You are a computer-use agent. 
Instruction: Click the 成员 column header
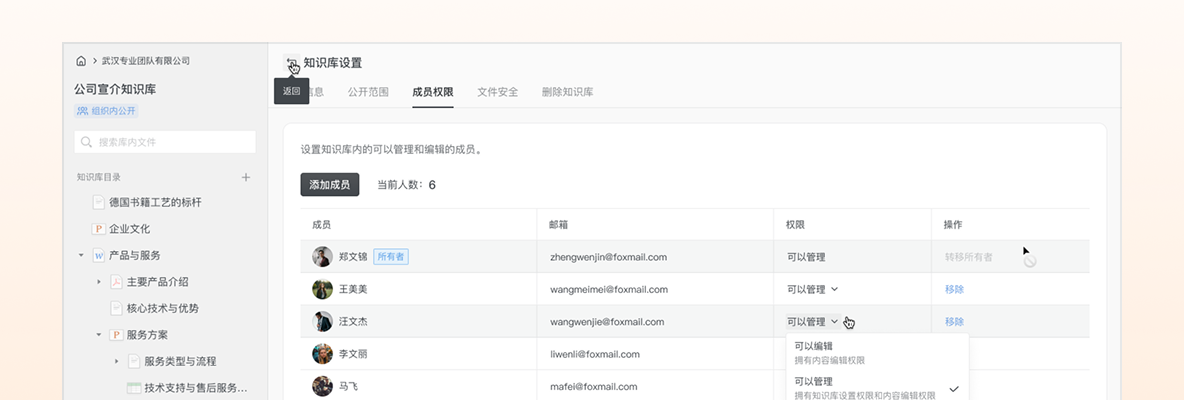[x=322, y=225]
